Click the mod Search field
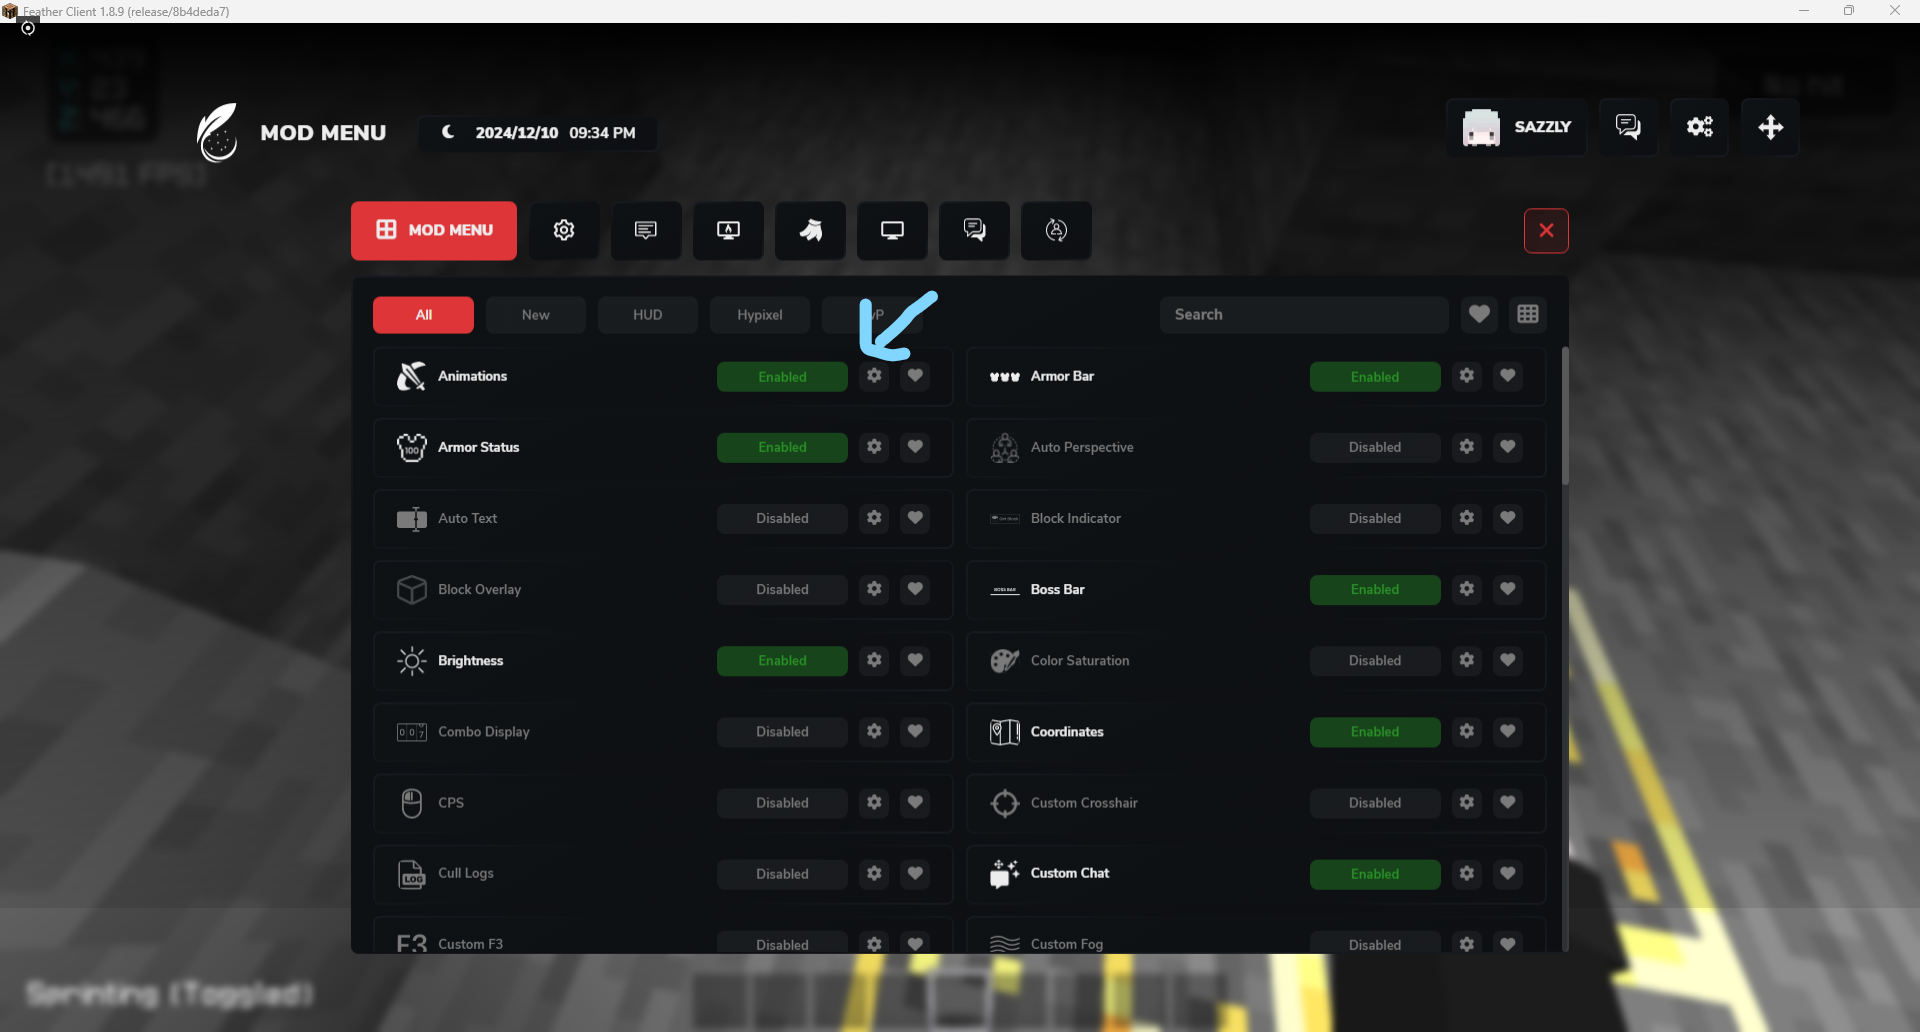Viewport: 1920px width, 1032px height. pyautogui.click(x=1303, y=314)
